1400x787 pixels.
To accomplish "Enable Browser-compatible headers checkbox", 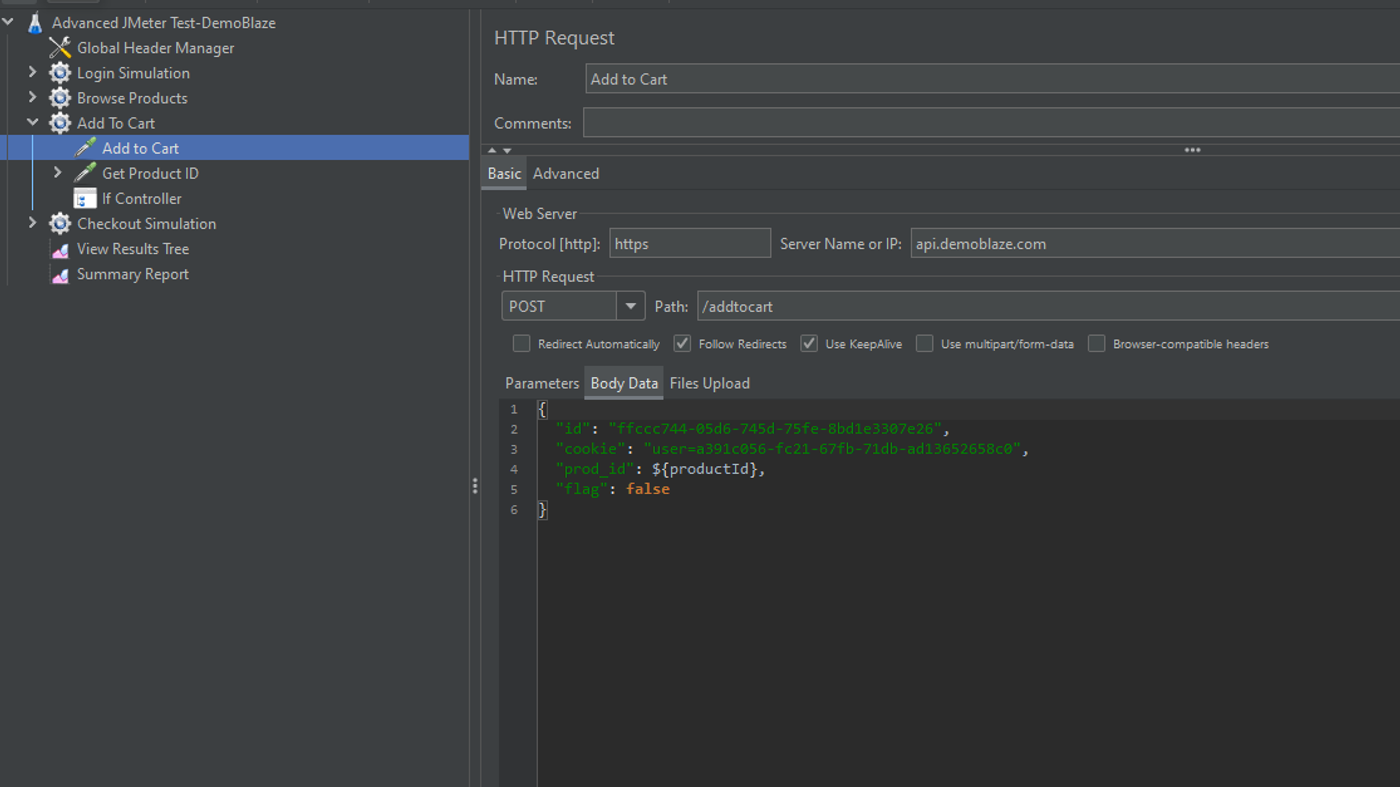I will pyautogui.click(x=1097, y=343).
